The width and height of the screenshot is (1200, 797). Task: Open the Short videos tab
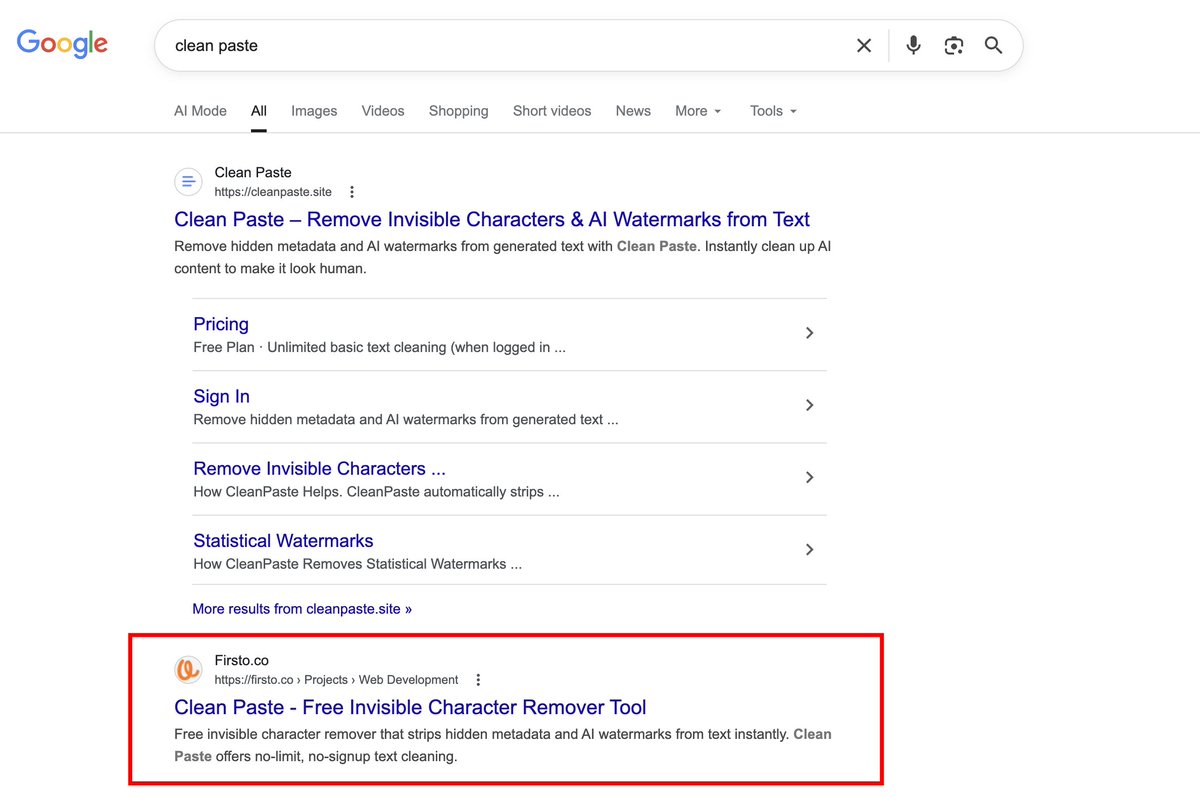click(552, 111)
